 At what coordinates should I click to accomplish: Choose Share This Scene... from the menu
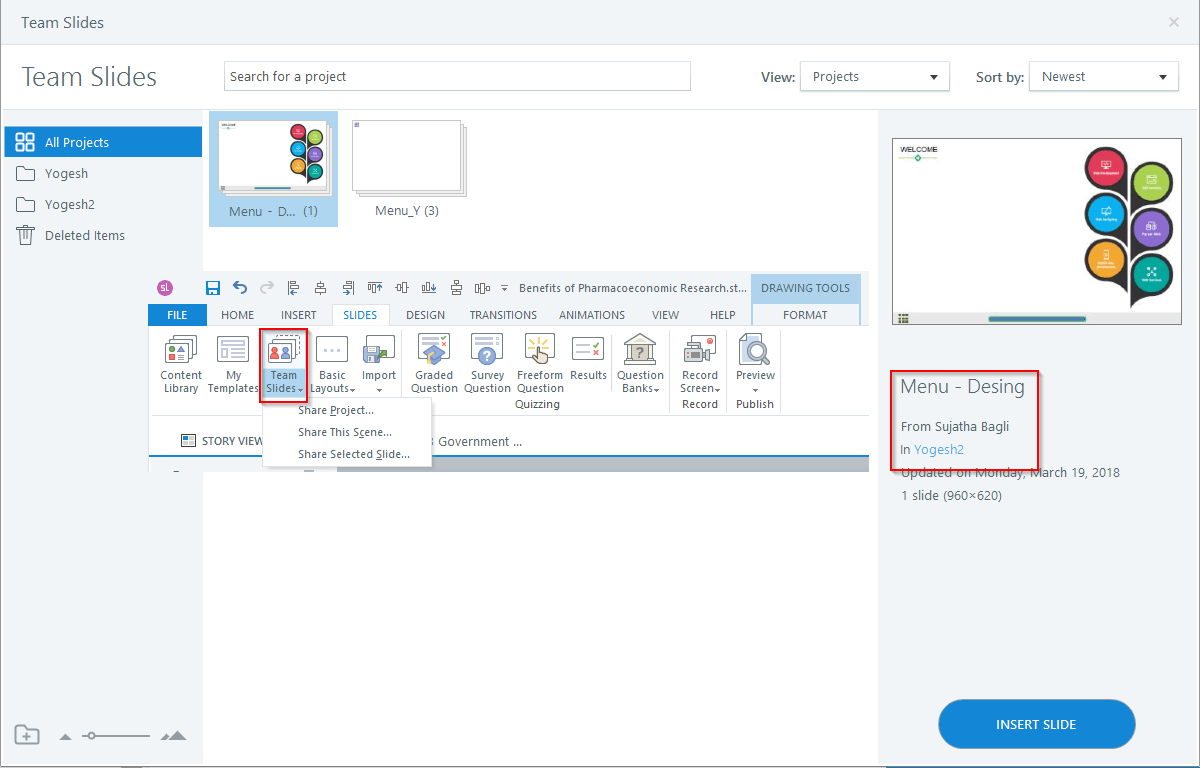click(x=347, y=432)
